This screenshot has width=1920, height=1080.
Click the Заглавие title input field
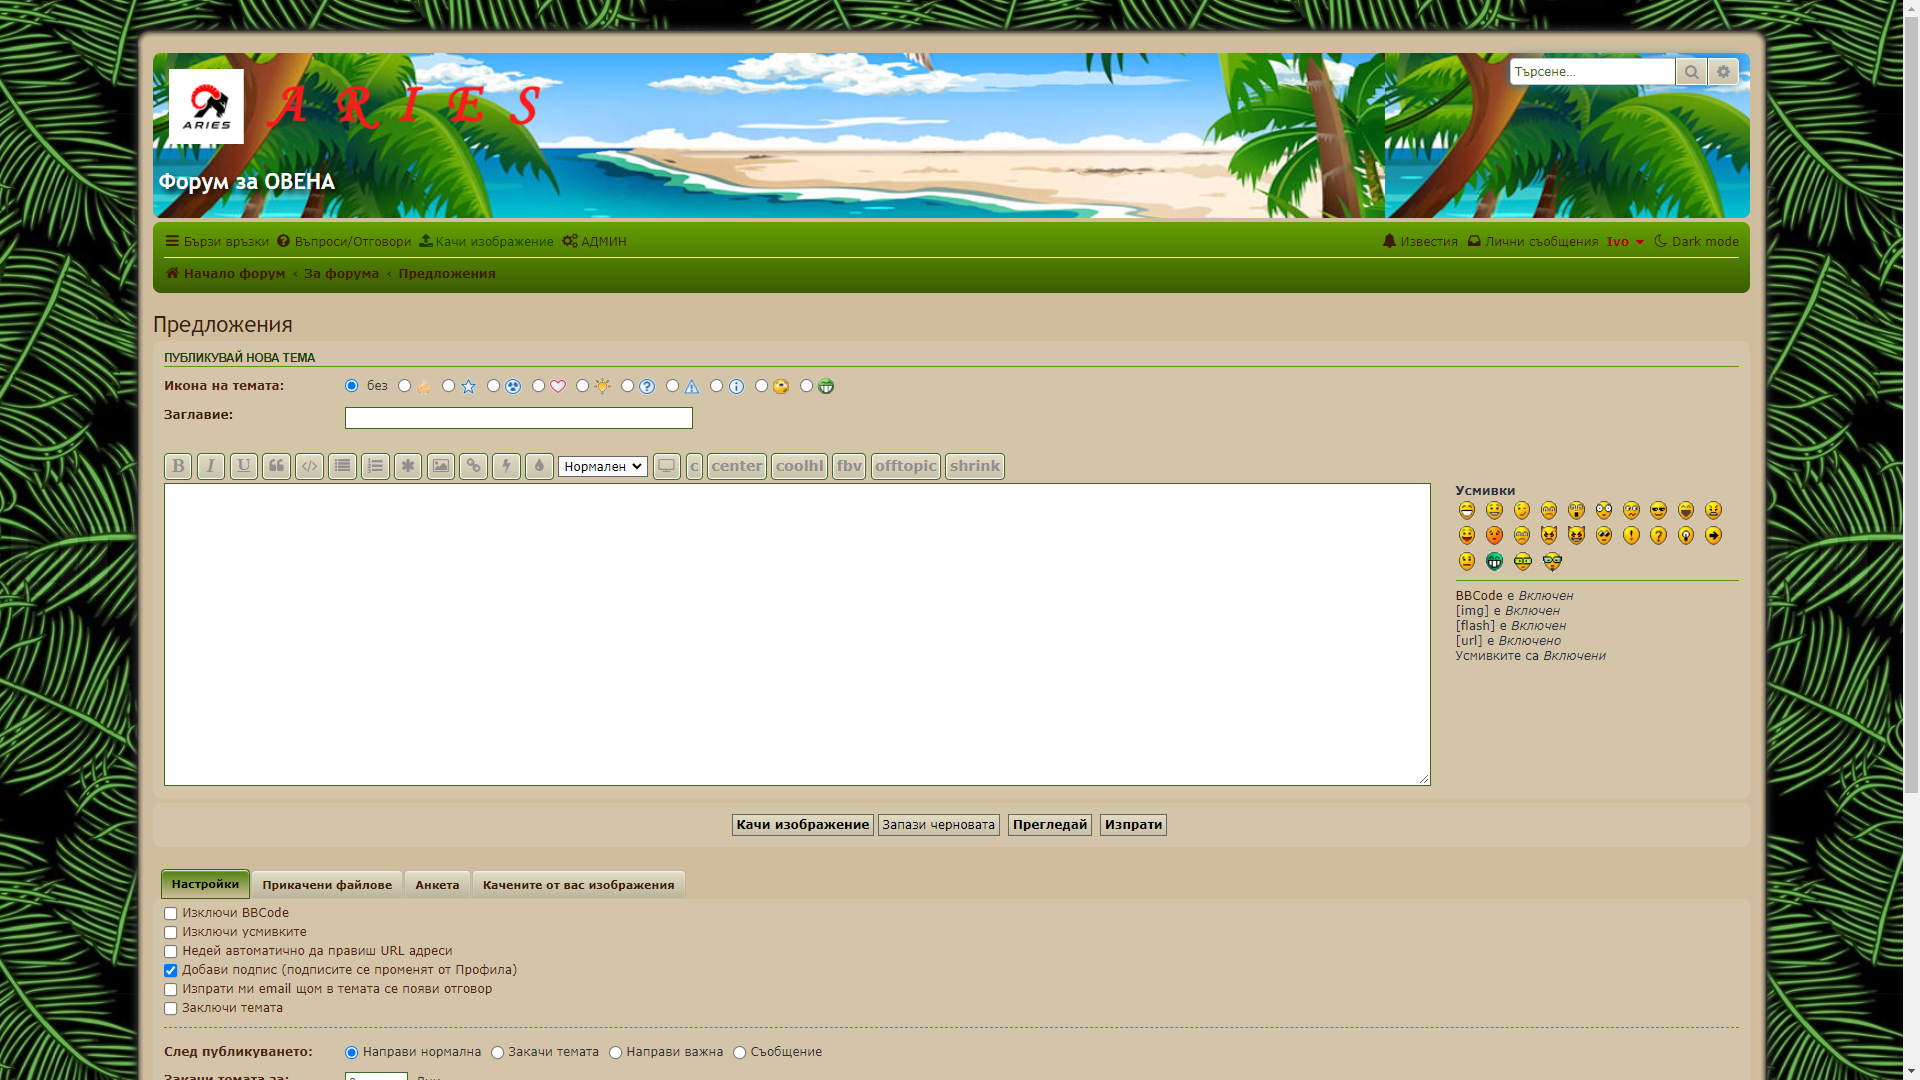point(518,418)
